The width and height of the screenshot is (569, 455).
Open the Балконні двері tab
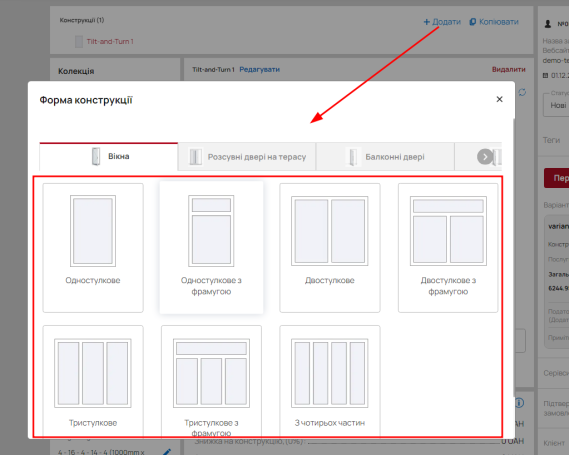(x=385, y=157)
